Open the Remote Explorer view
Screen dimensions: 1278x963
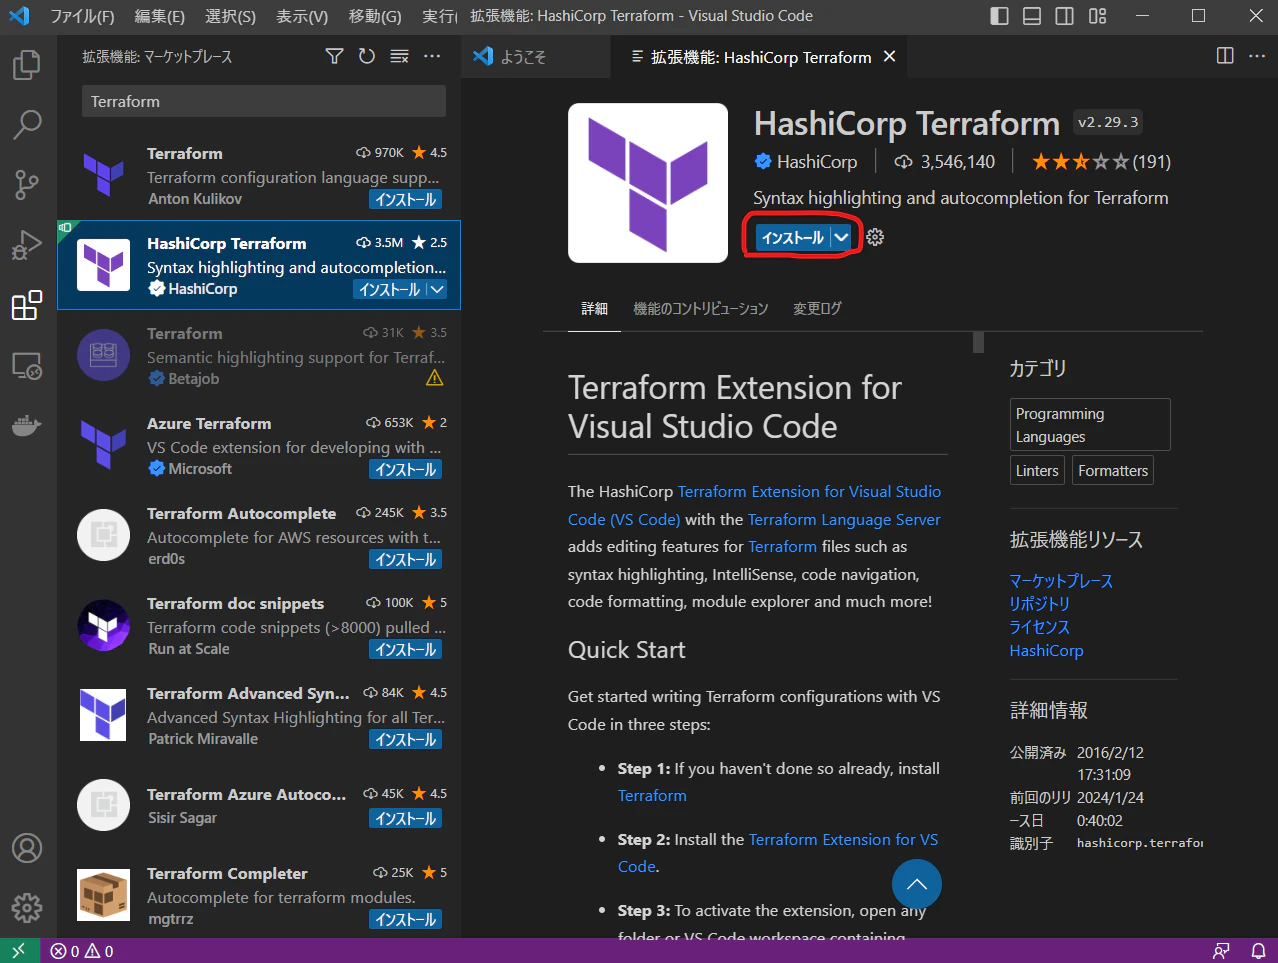pos(27,365)
